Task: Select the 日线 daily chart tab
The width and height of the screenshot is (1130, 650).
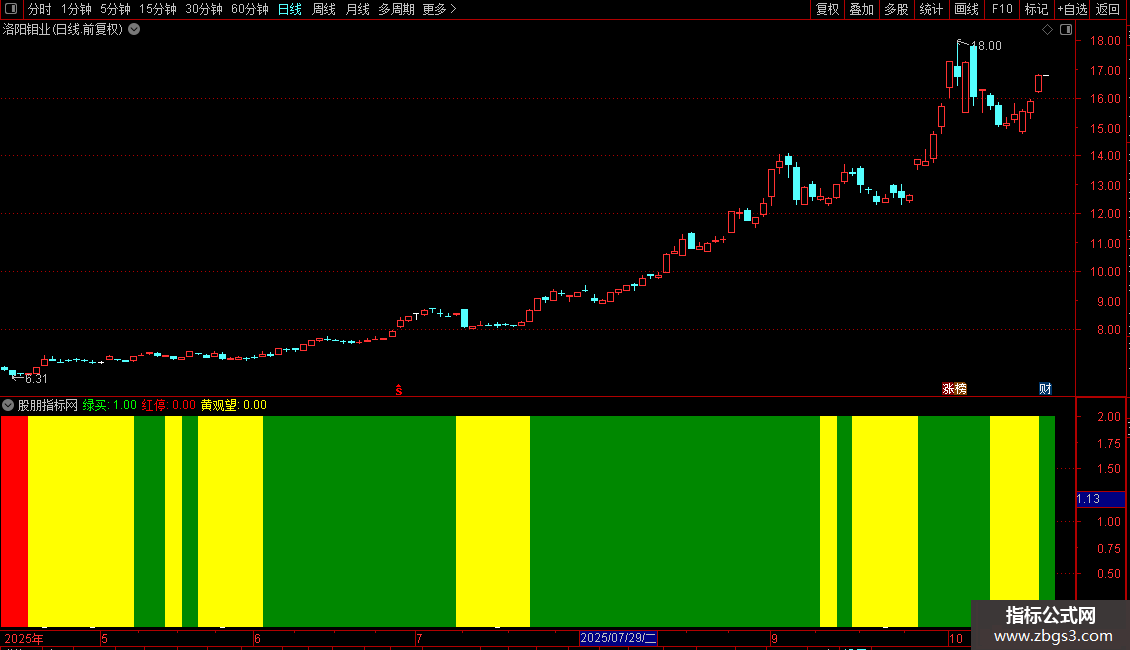Action: point(290,9)
